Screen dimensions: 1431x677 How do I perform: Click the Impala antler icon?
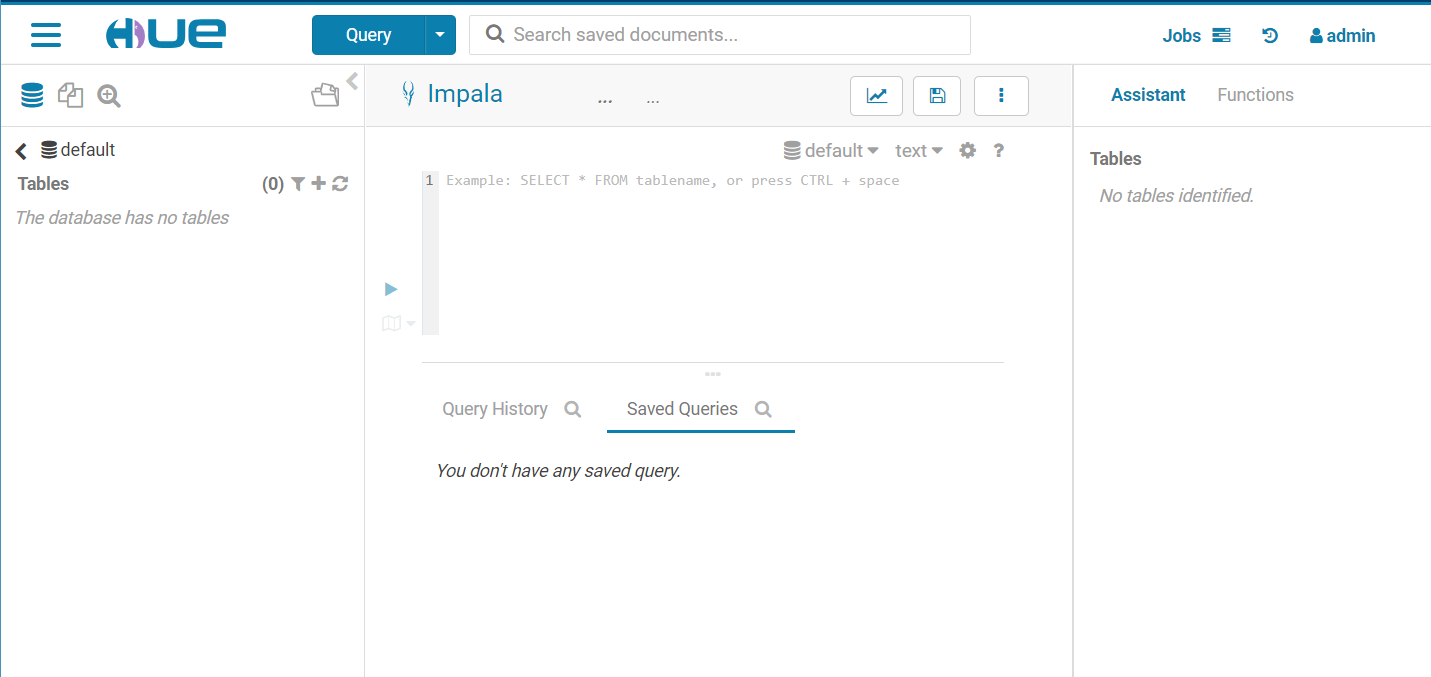pos(408,95)
